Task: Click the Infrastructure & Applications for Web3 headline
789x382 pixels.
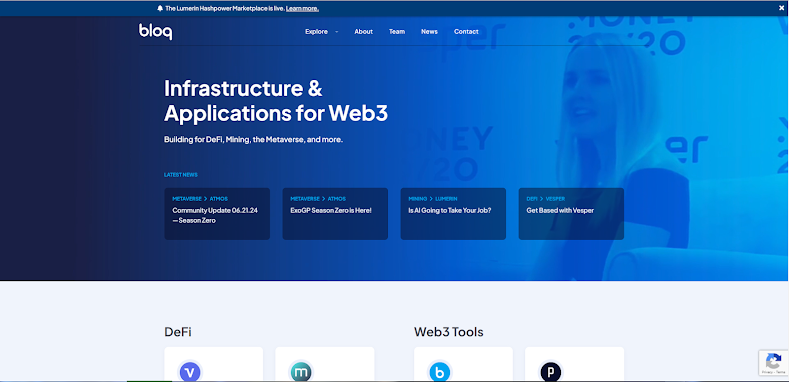Action: point(276,101)
